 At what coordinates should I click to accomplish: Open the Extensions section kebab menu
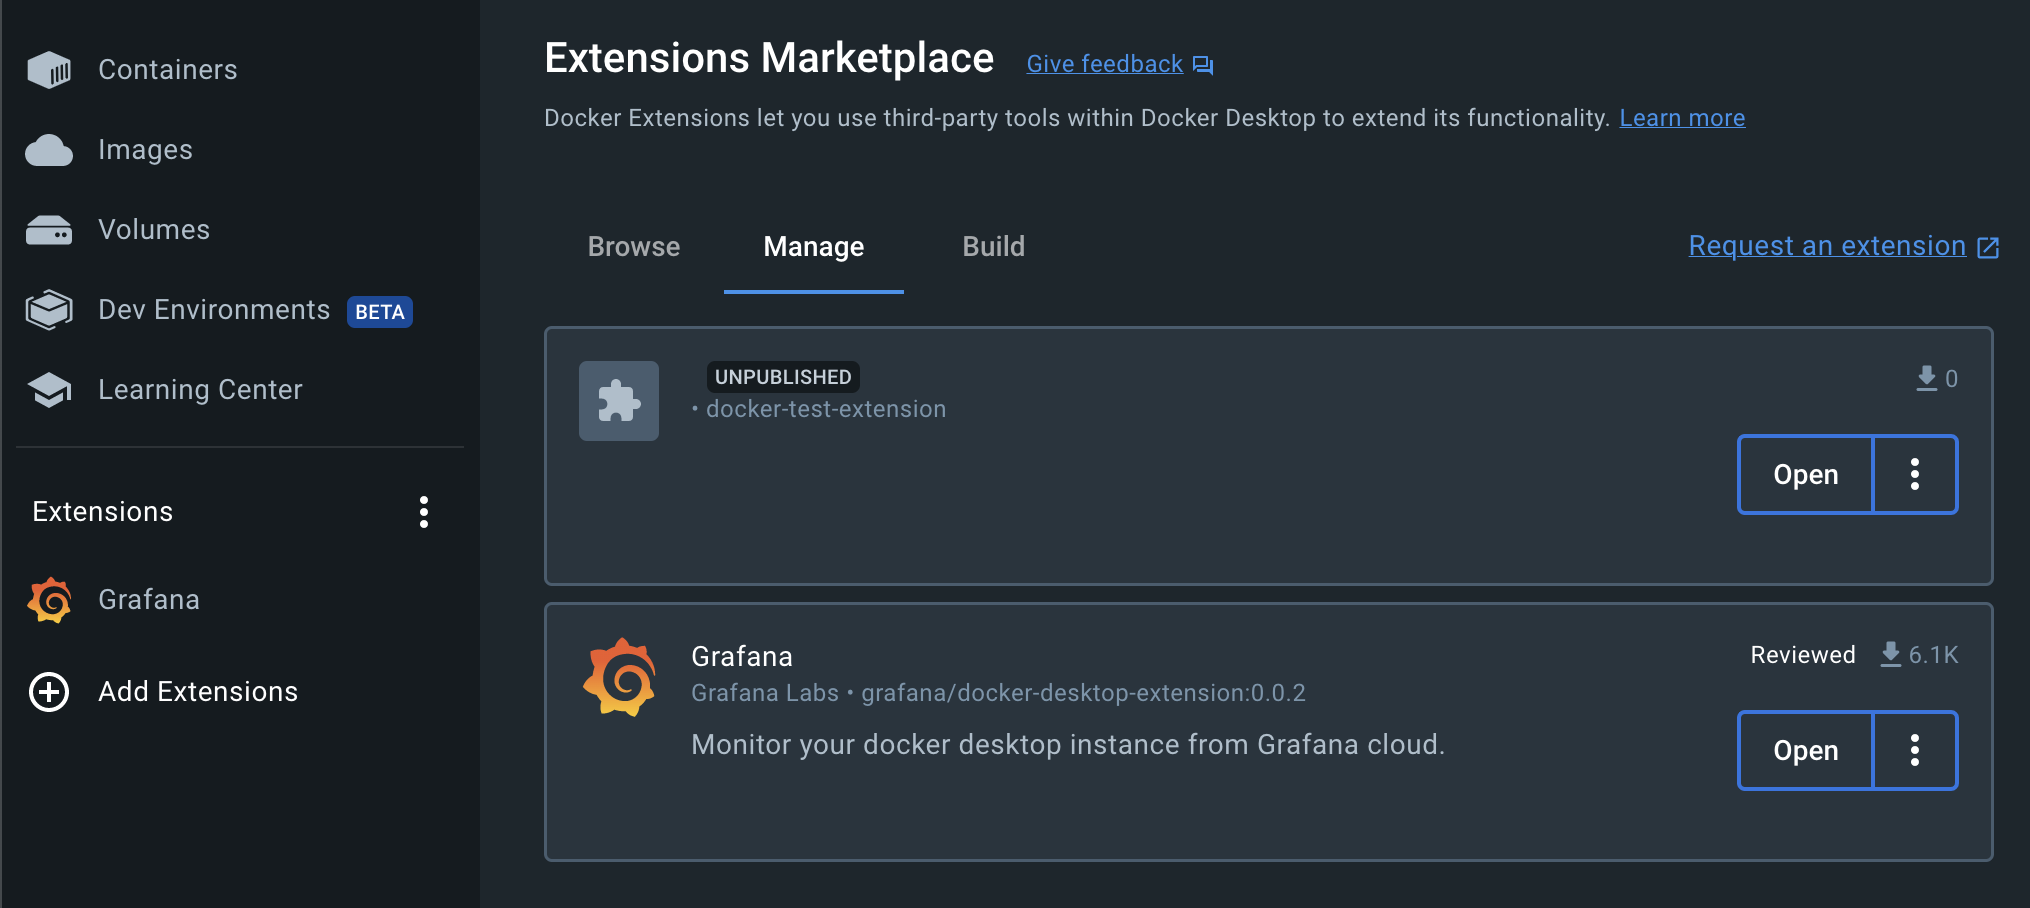click(424, 512)
